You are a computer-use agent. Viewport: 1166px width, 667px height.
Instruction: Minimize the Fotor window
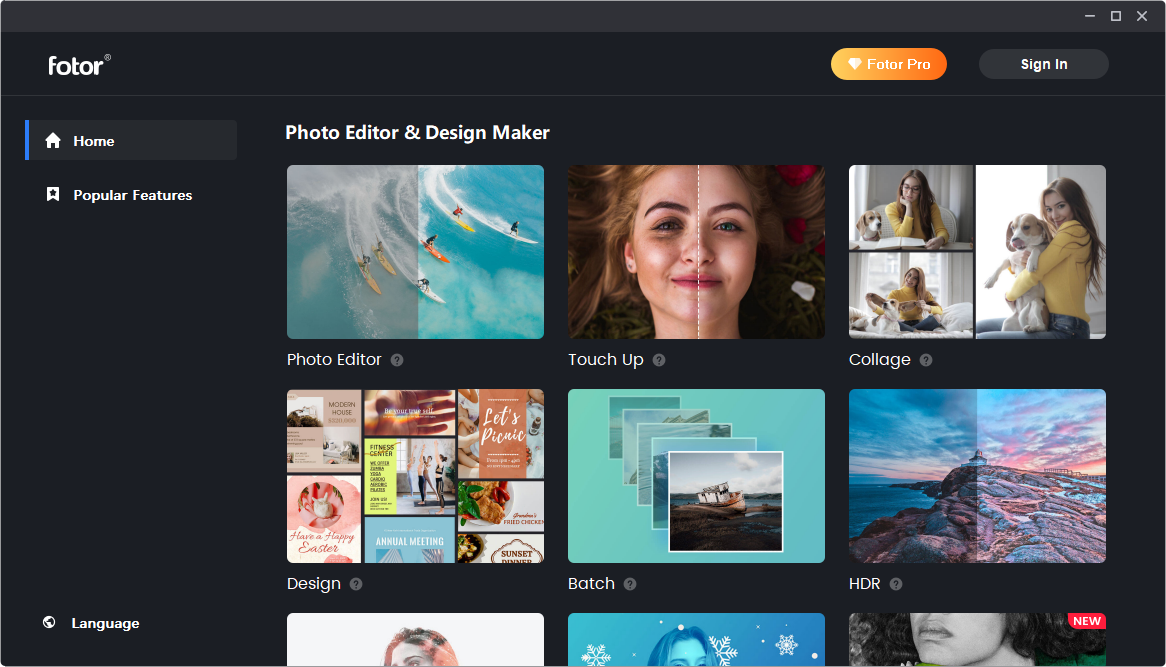[1090, 16]
